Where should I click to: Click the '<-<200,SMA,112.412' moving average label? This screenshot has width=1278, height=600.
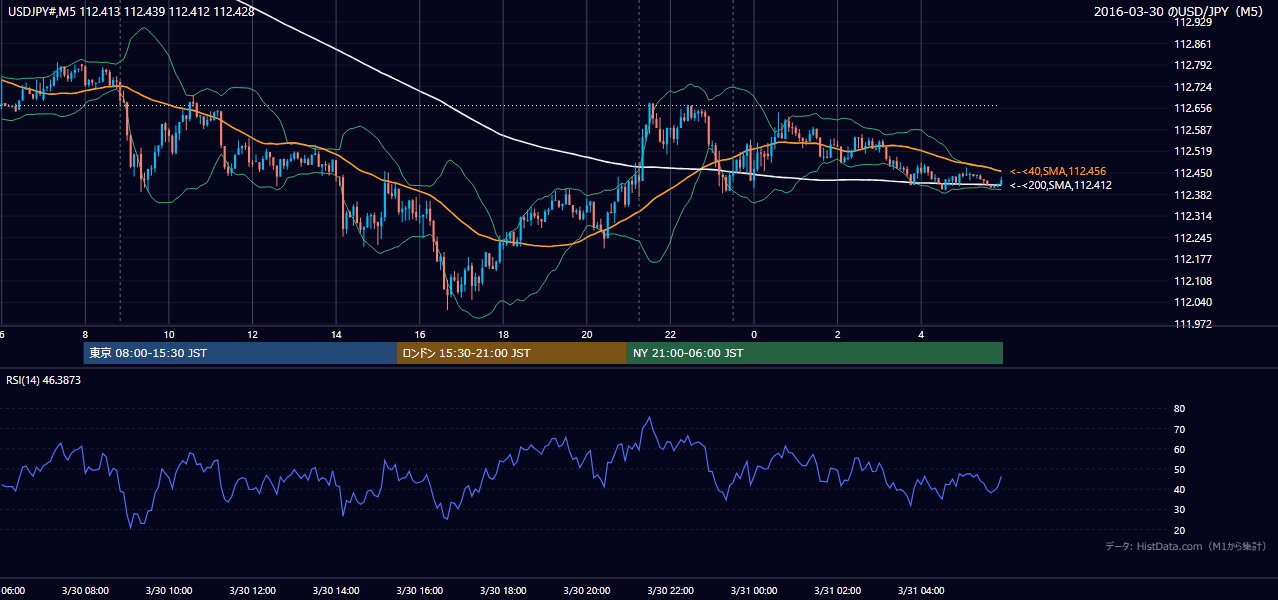(x=1061, y=185)
